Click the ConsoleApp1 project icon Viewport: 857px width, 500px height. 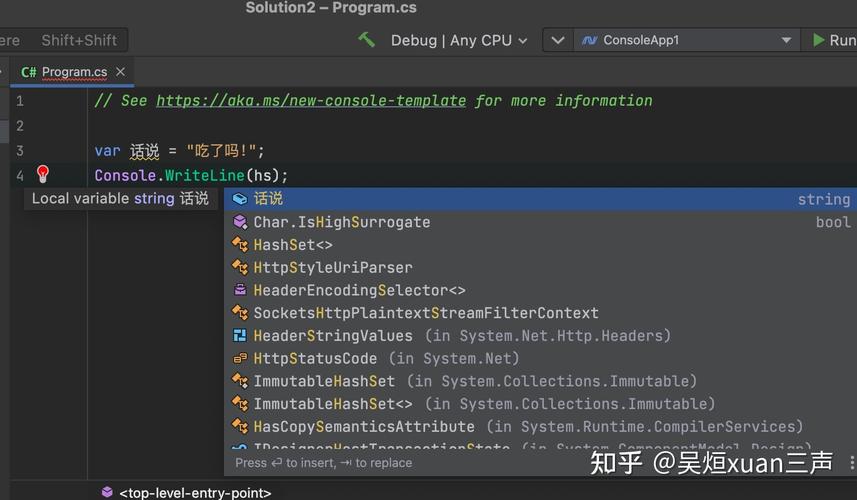point(589,40)
